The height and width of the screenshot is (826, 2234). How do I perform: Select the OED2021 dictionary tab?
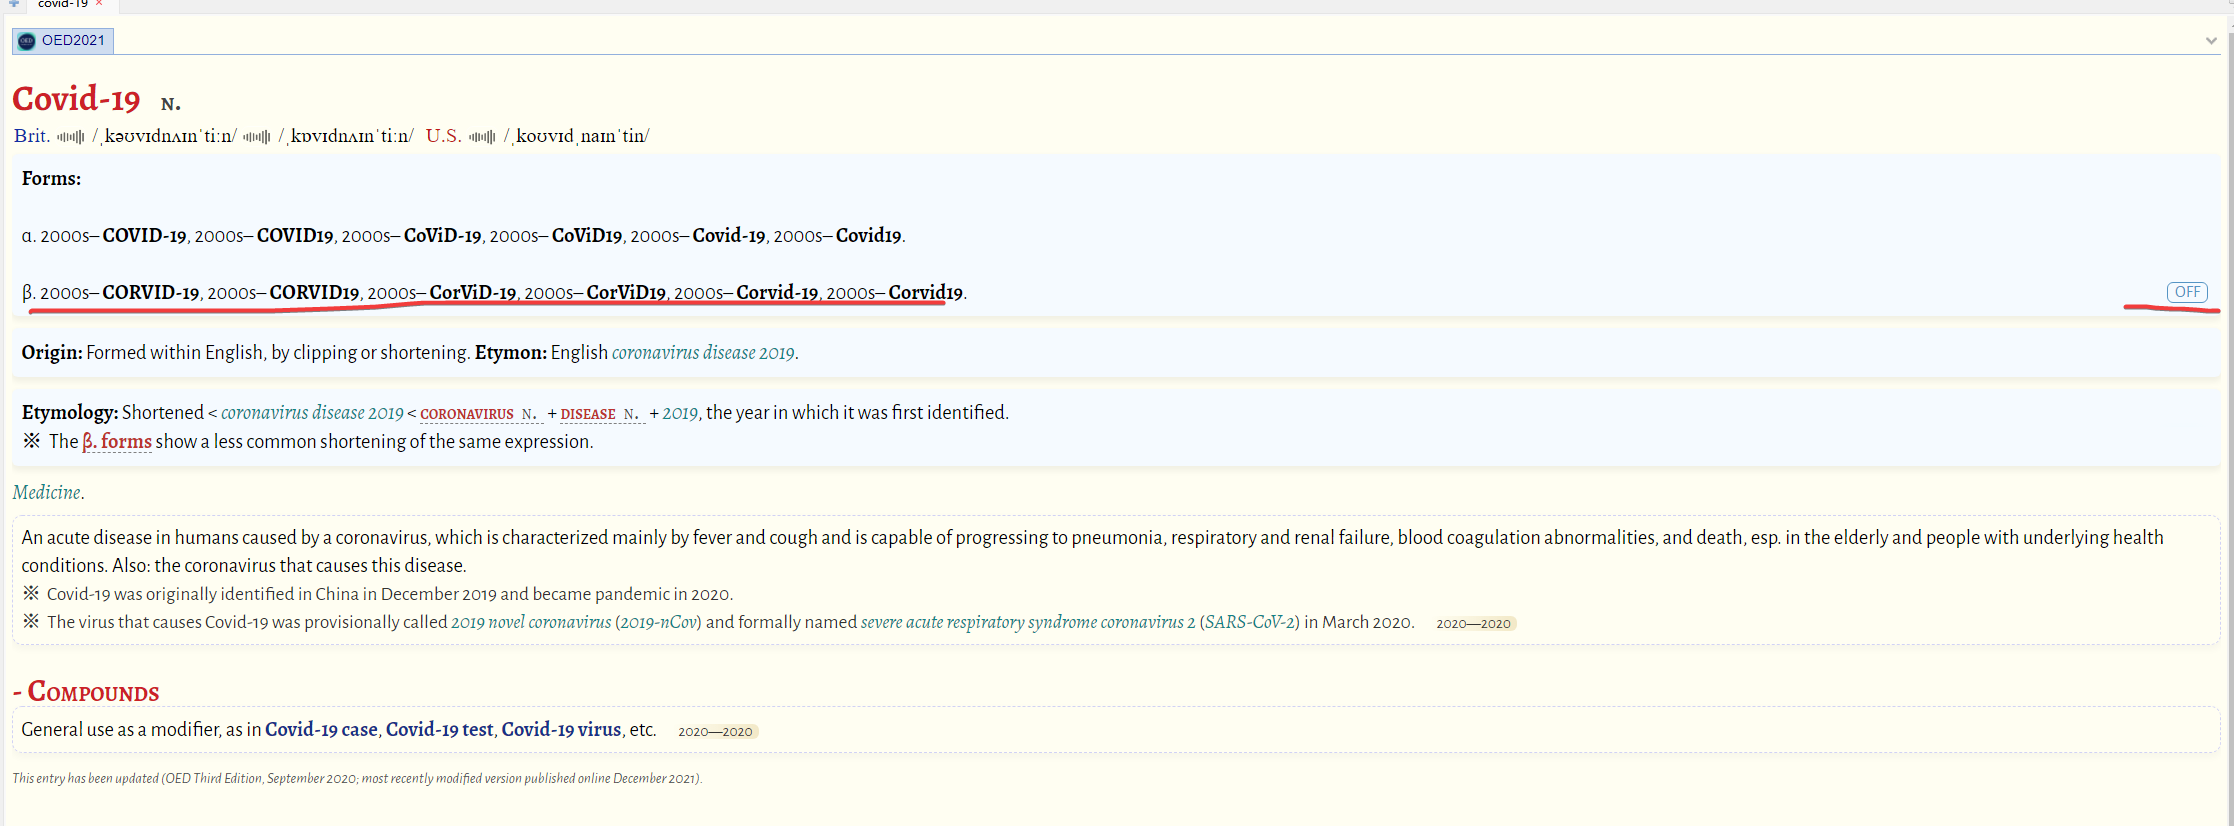[x=72, y=41]
